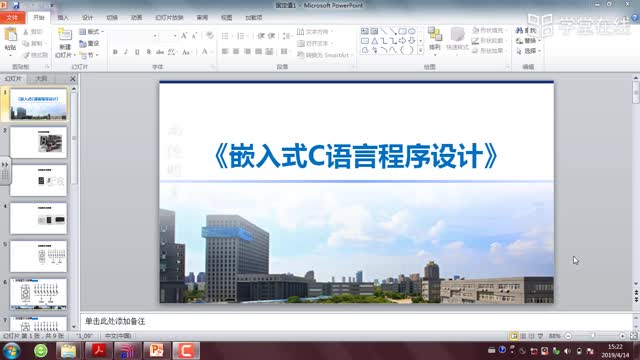This screenshot has width=640, height=360.
Task: Align text right
Action: click(247, 51)
